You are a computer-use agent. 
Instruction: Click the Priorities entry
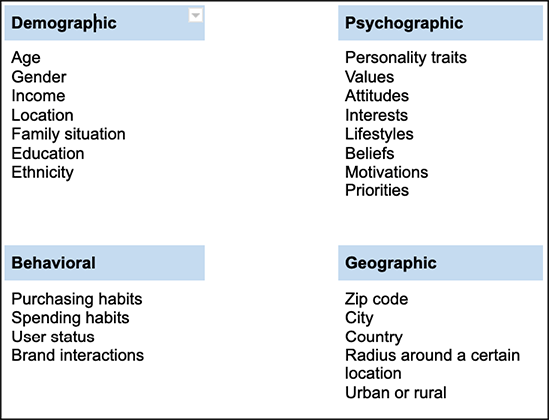tap(377, 190)
